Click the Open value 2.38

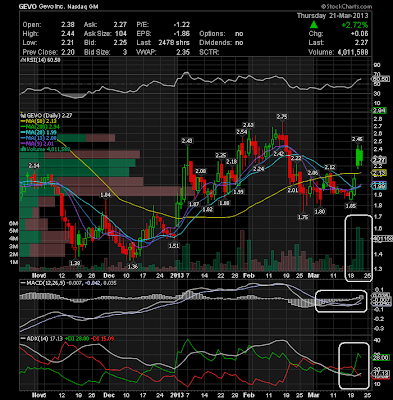click(68, 25)
